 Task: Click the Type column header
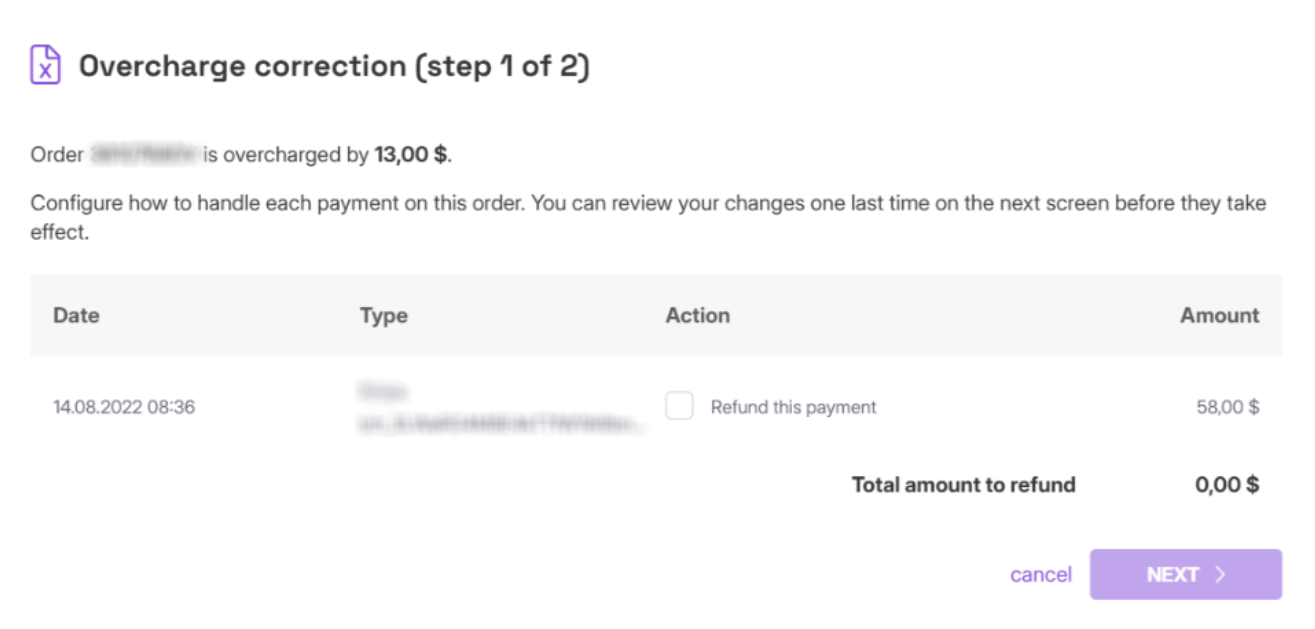[x=384, y=315]
